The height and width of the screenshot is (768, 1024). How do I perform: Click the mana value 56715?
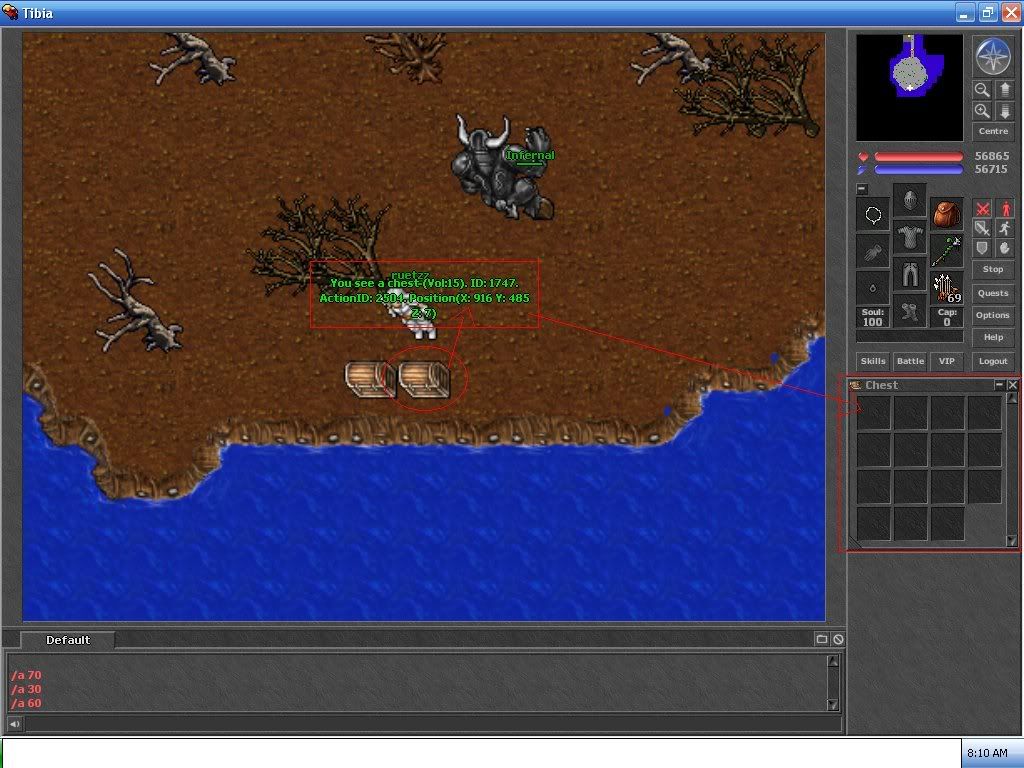point(991,169)
